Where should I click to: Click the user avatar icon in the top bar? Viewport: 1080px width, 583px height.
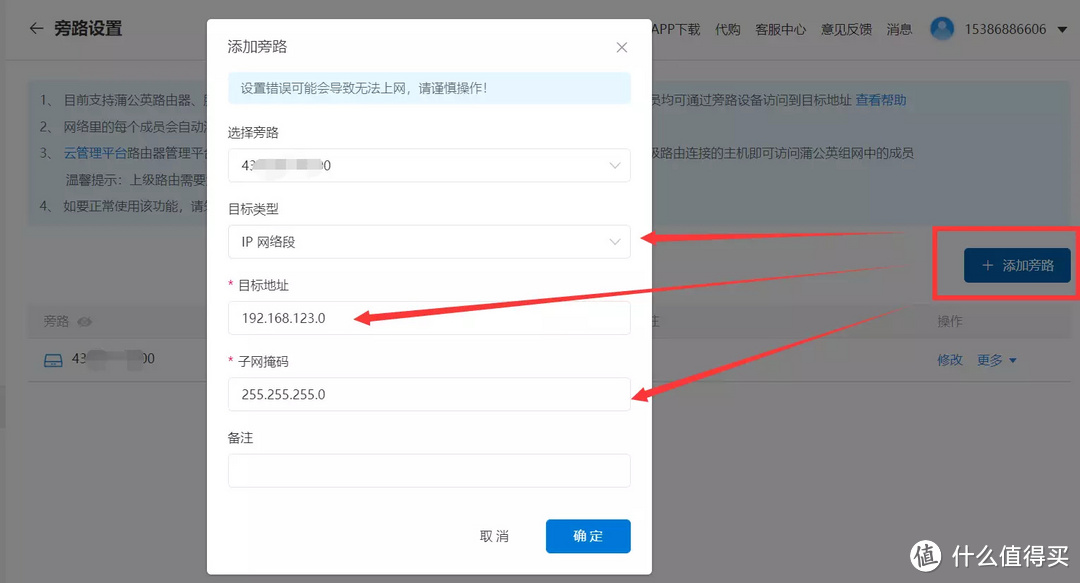coord(941,29)
